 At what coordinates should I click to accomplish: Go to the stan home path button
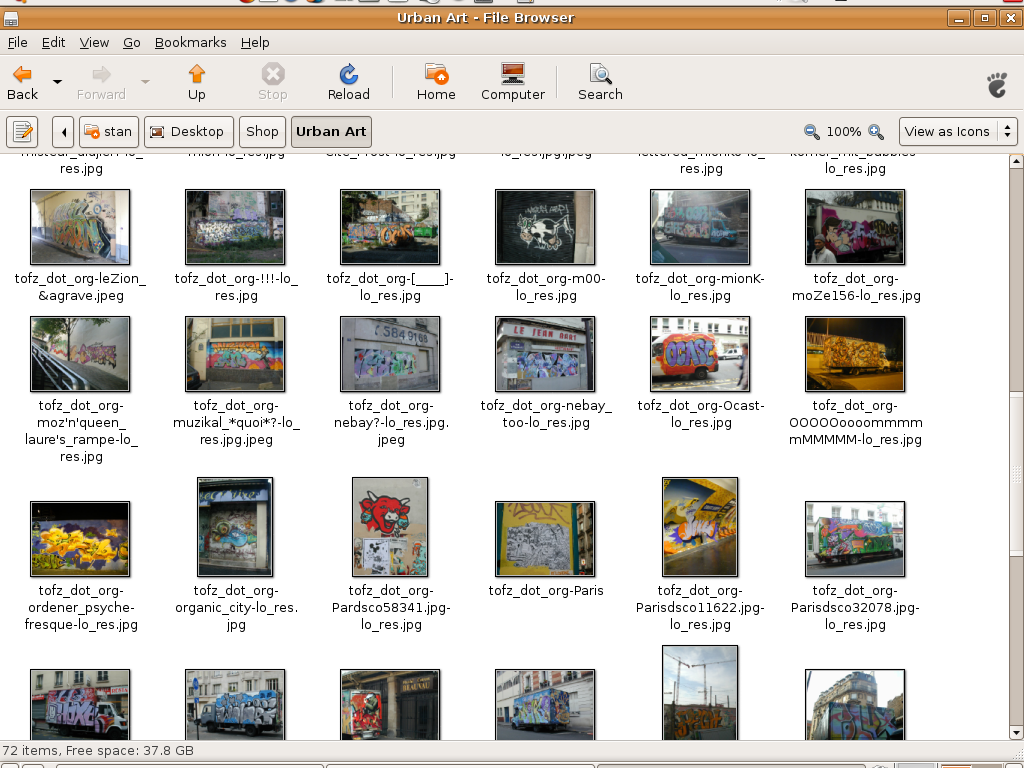click(x=107, y=131)
